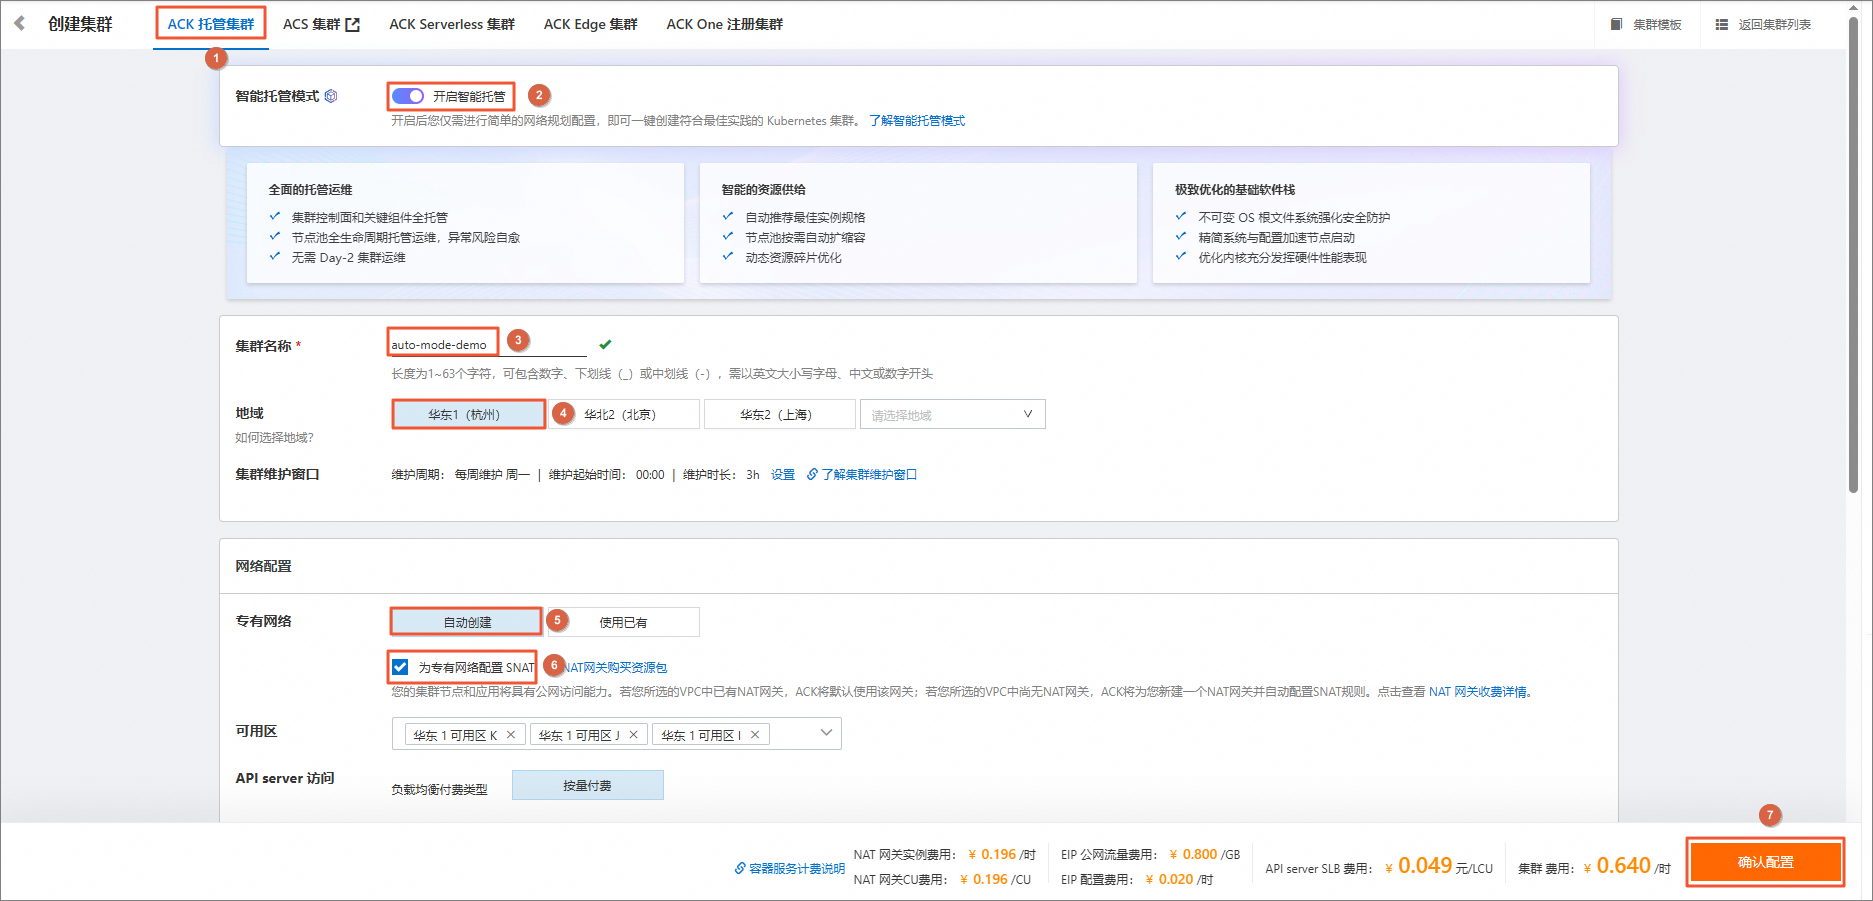Screen dimensions: 1873x901
Task: Click the 智能的资源供给 card heading
Action: coord(763,189)
